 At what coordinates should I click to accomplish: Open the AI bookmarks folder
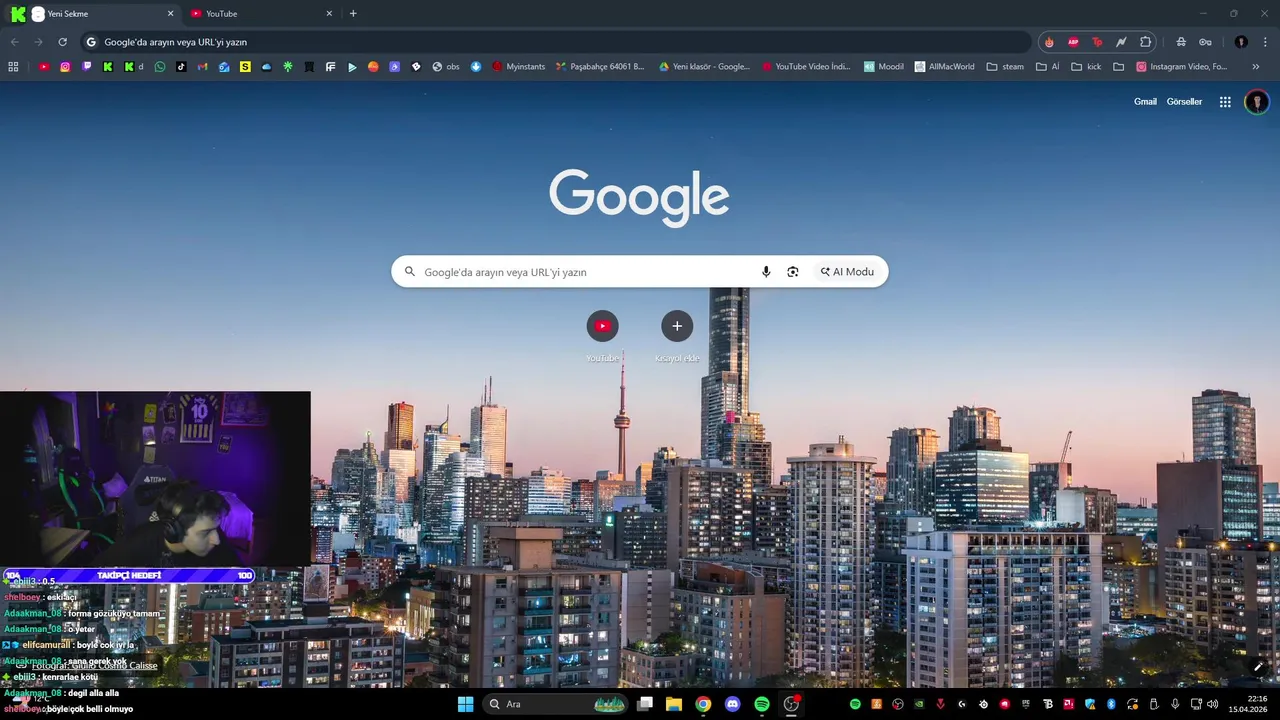pyautogui.click(x=1048, y=67)
